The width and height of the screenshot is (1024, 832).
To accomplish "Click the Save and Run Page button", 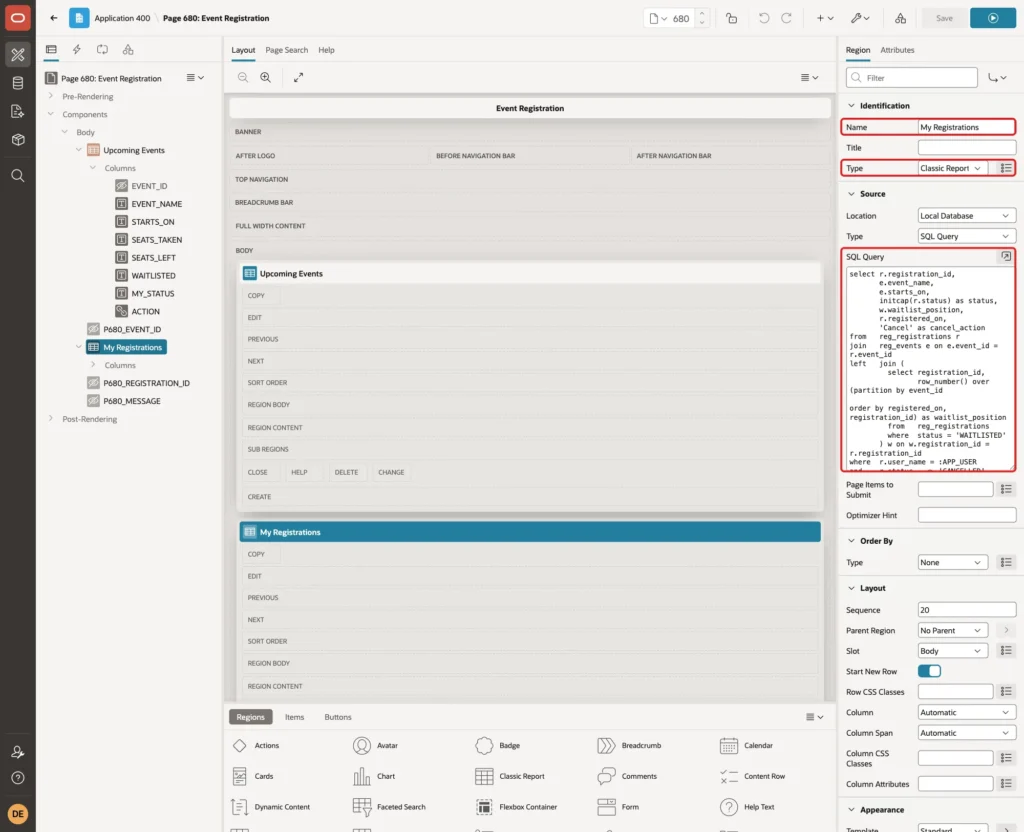I will click(993, 18).
